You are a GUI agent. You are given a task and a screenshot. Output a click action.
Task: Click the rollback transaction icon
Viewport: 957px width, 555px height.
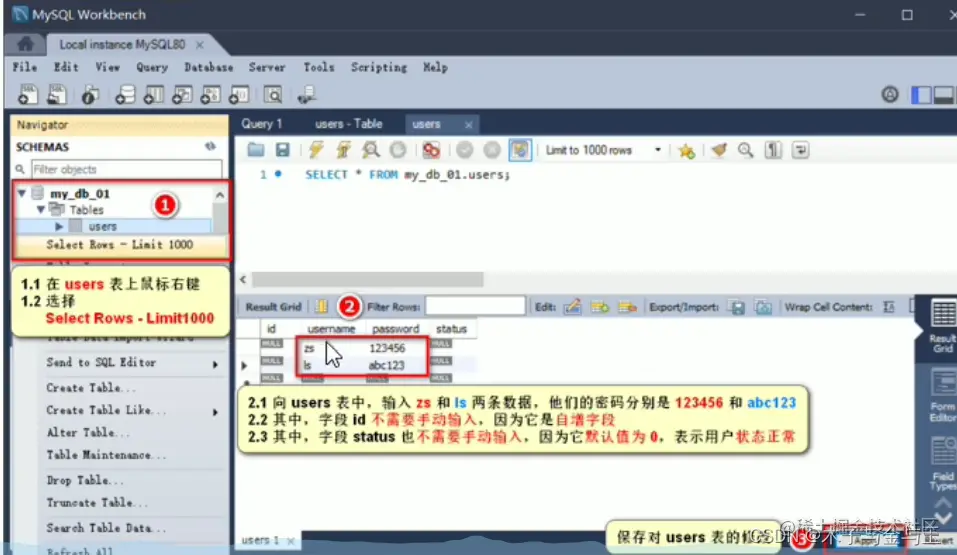coord(492,150)
